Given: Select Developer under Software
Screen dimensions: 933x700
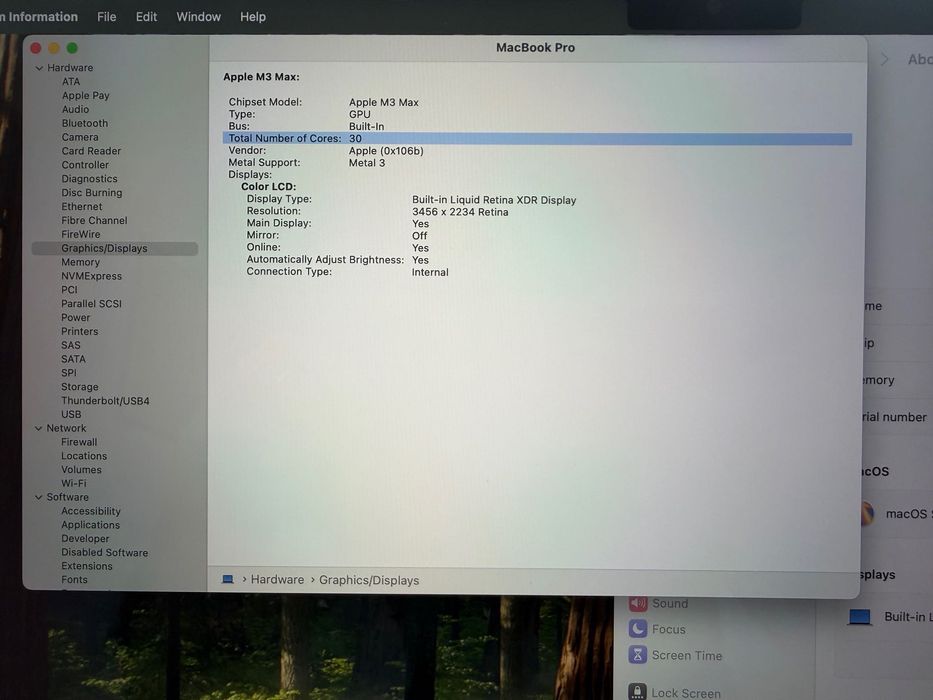Looking at the screenshot, I should (x=85, y=539).
